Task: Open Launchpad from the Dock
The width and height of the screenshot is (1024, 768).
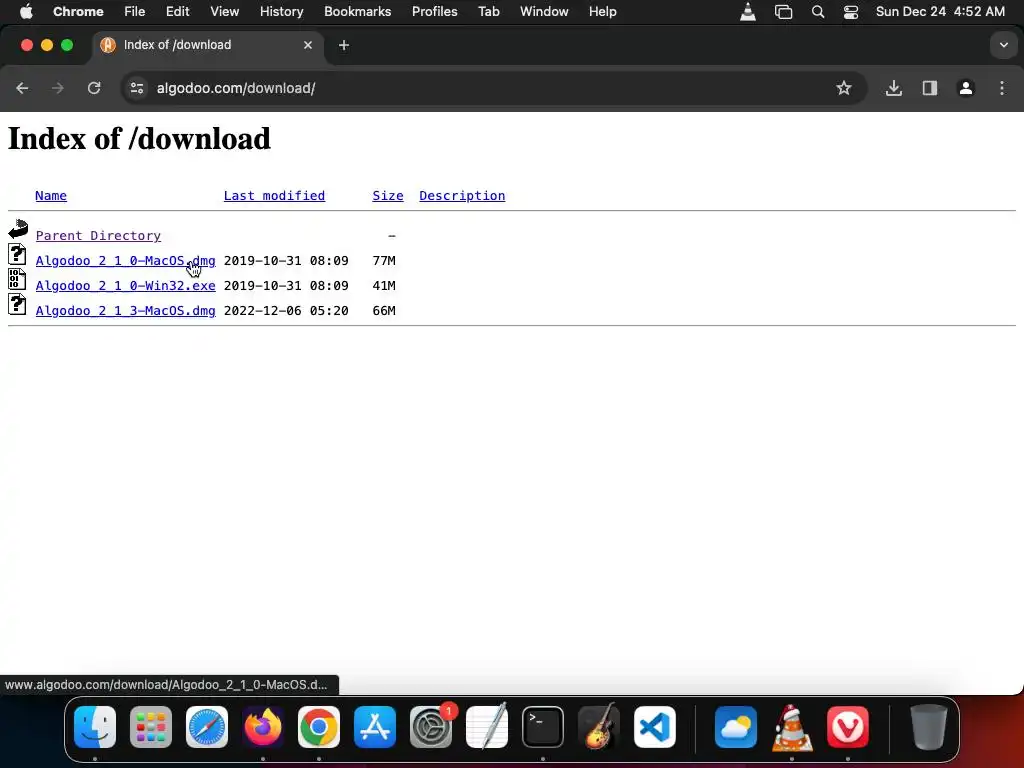Action: pos(151,727)
